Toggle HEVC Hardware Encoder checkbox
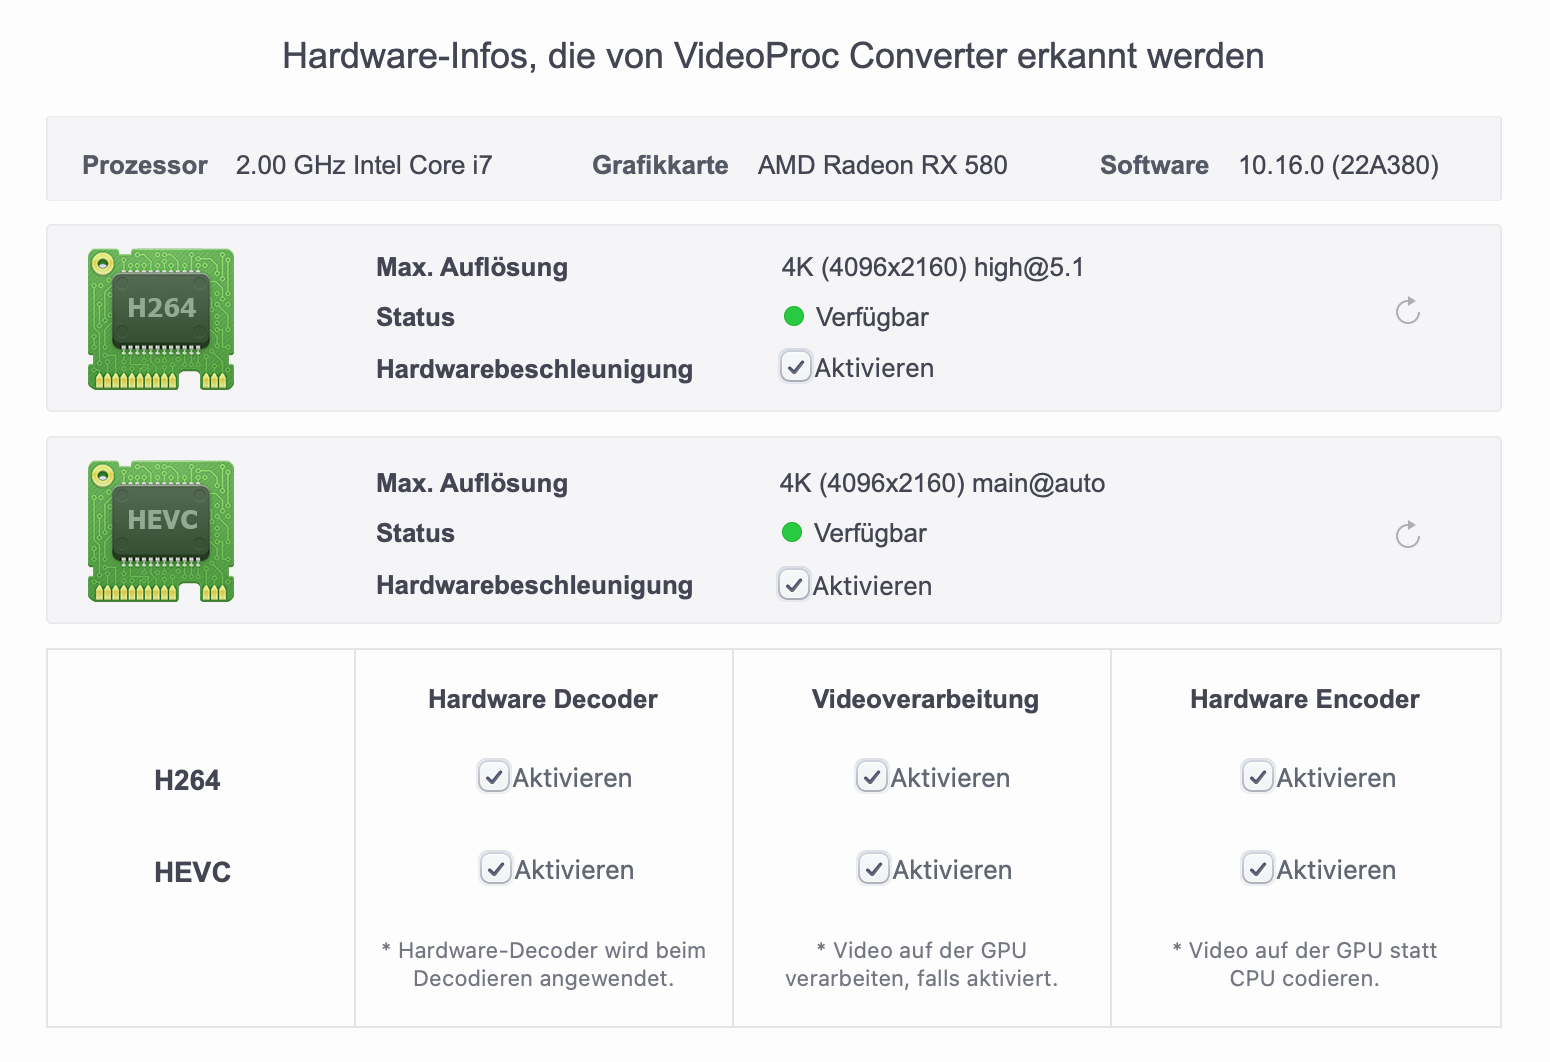 click(1258, 868)
